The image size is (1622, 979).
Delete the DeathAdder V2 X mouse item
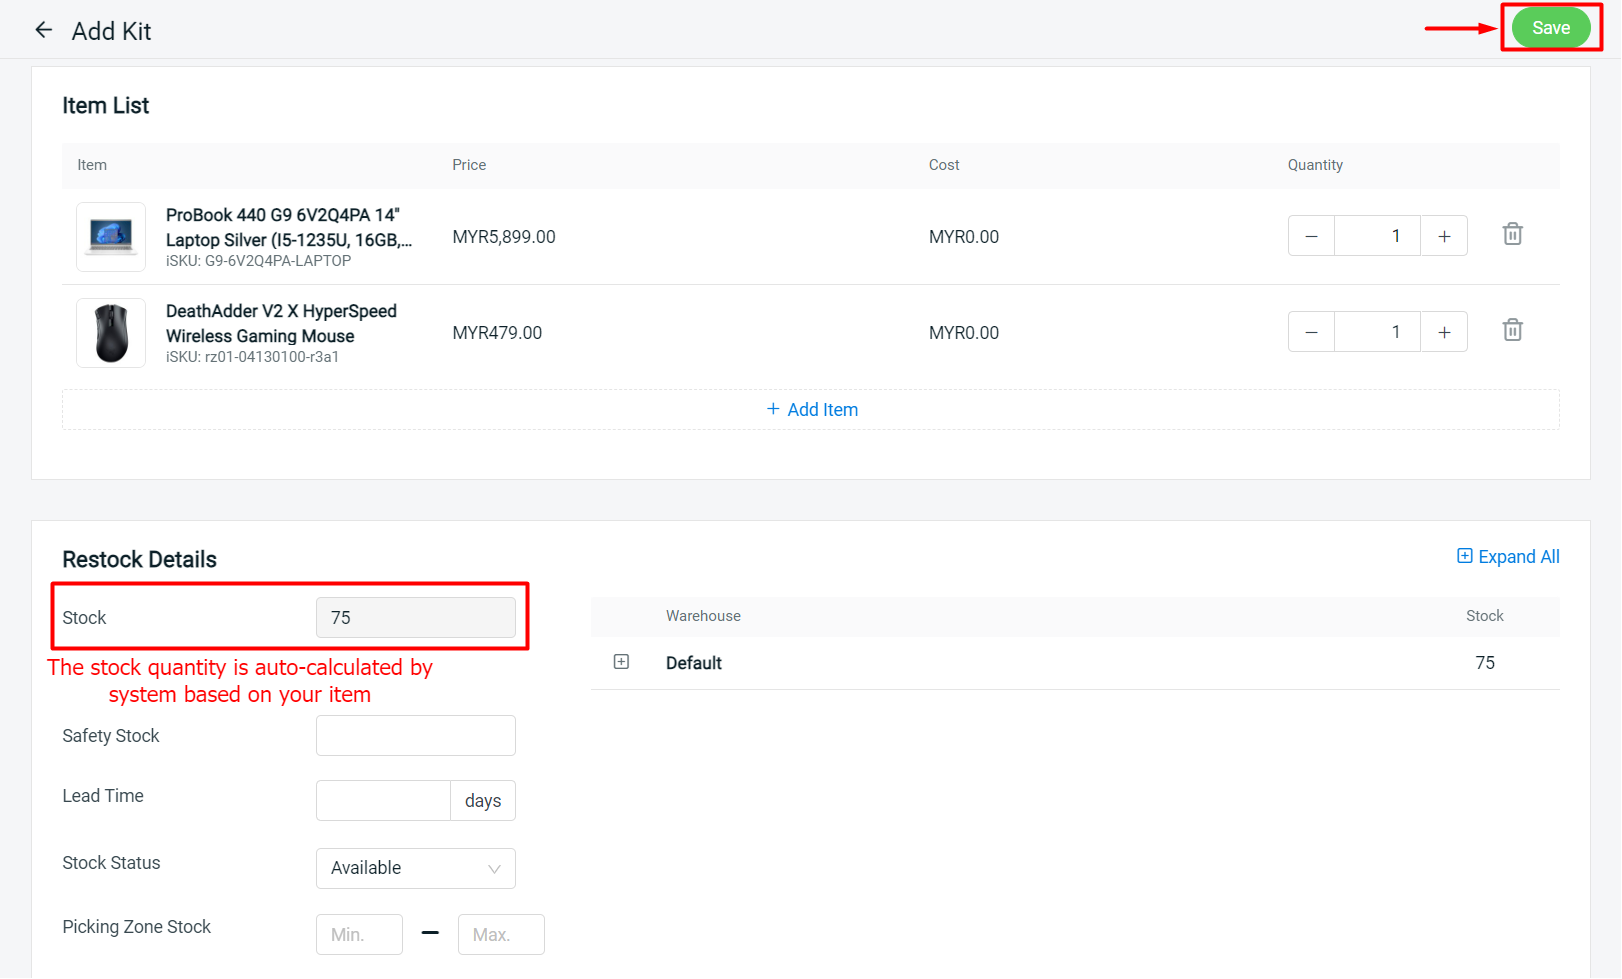[1512, 330]
